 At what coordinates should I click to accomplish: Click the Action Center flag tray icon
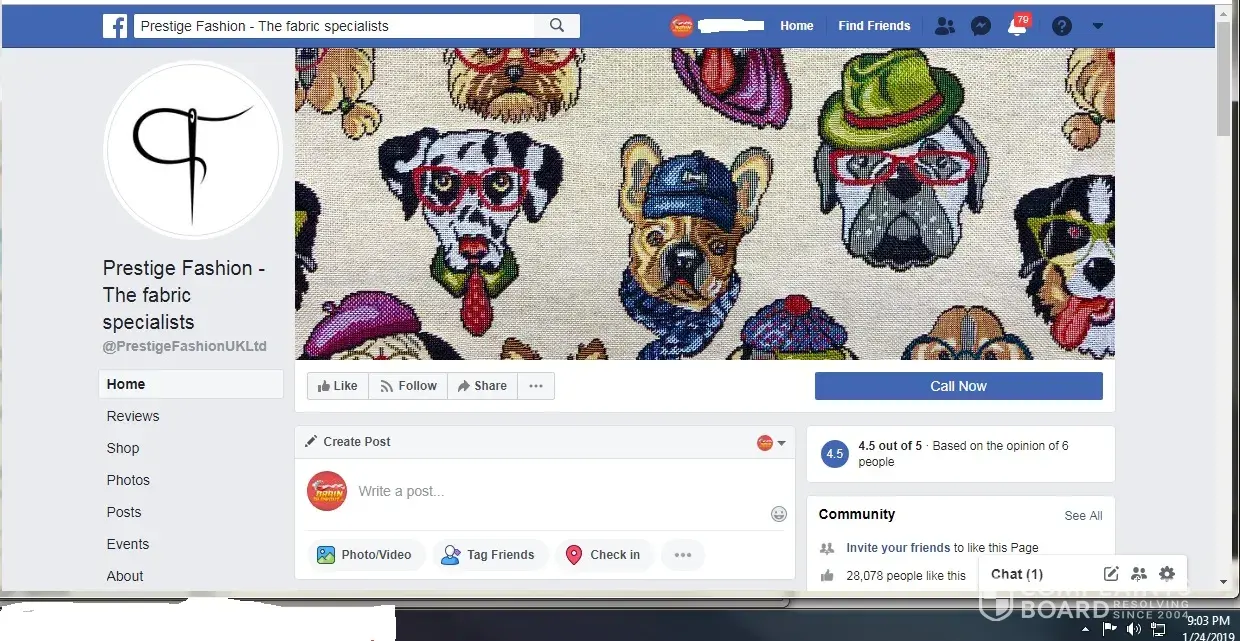[1110, 629]
